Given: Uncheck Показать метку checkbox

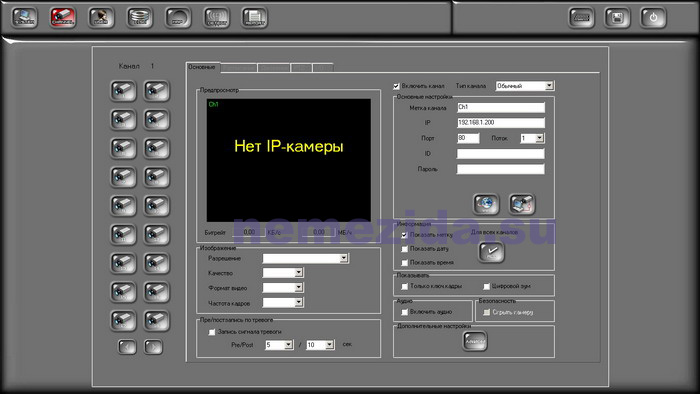Looking at the screenshot, I should pyautogui.click(x=404, y=235).
